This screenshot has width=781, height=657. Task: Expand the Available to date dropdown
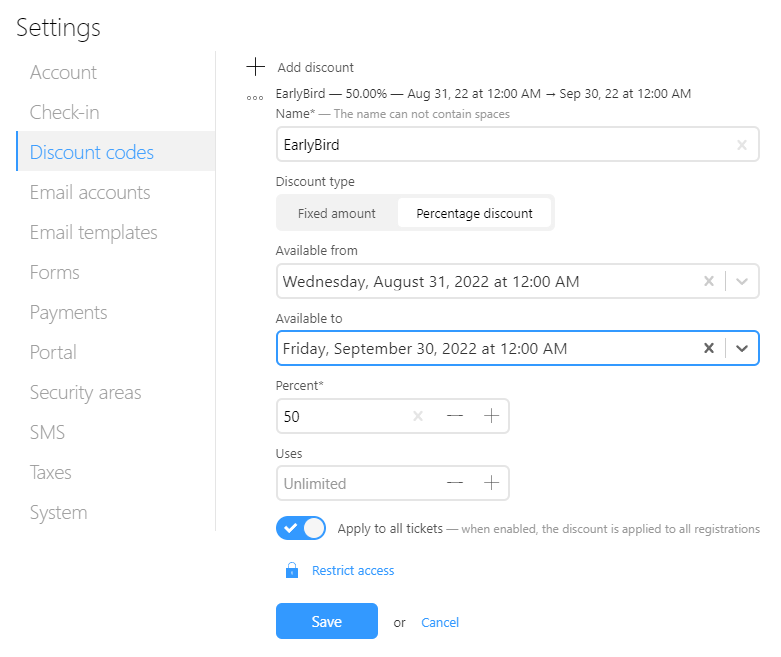click(741, 349)
